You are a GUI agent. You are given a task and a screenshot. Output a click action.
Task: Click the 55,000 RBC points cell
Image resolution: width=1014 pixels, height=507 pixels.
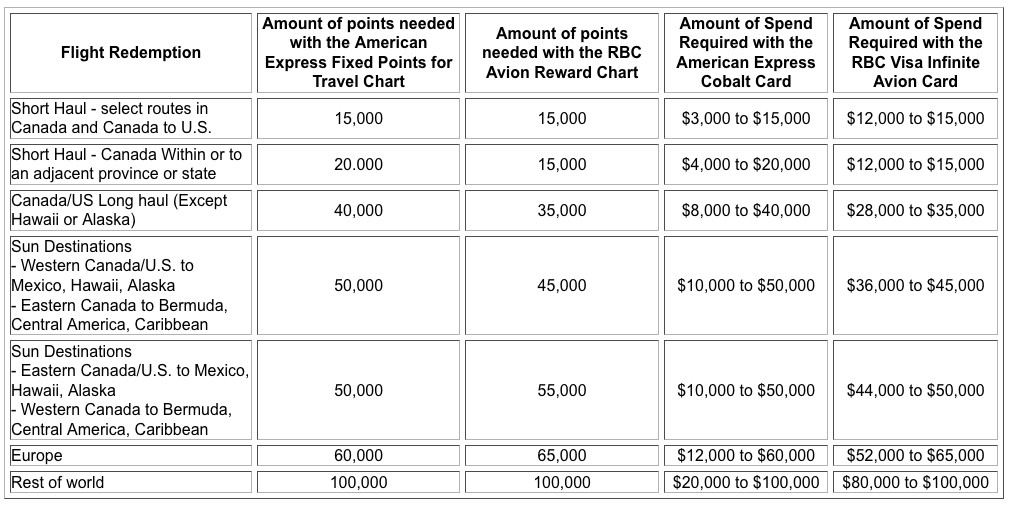(x=561, y=390)
